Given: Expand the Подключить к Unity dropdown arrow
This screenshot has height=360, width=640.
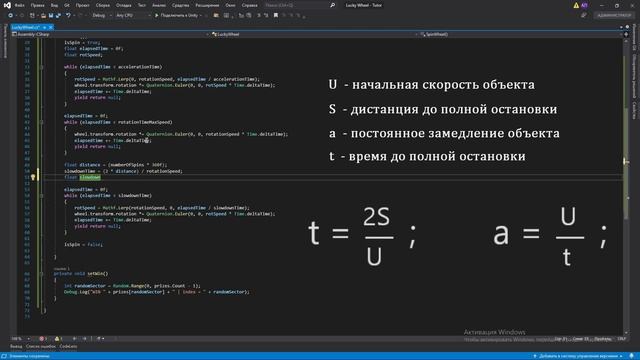Looking at the screenshot, I should [x=201, y=16].
